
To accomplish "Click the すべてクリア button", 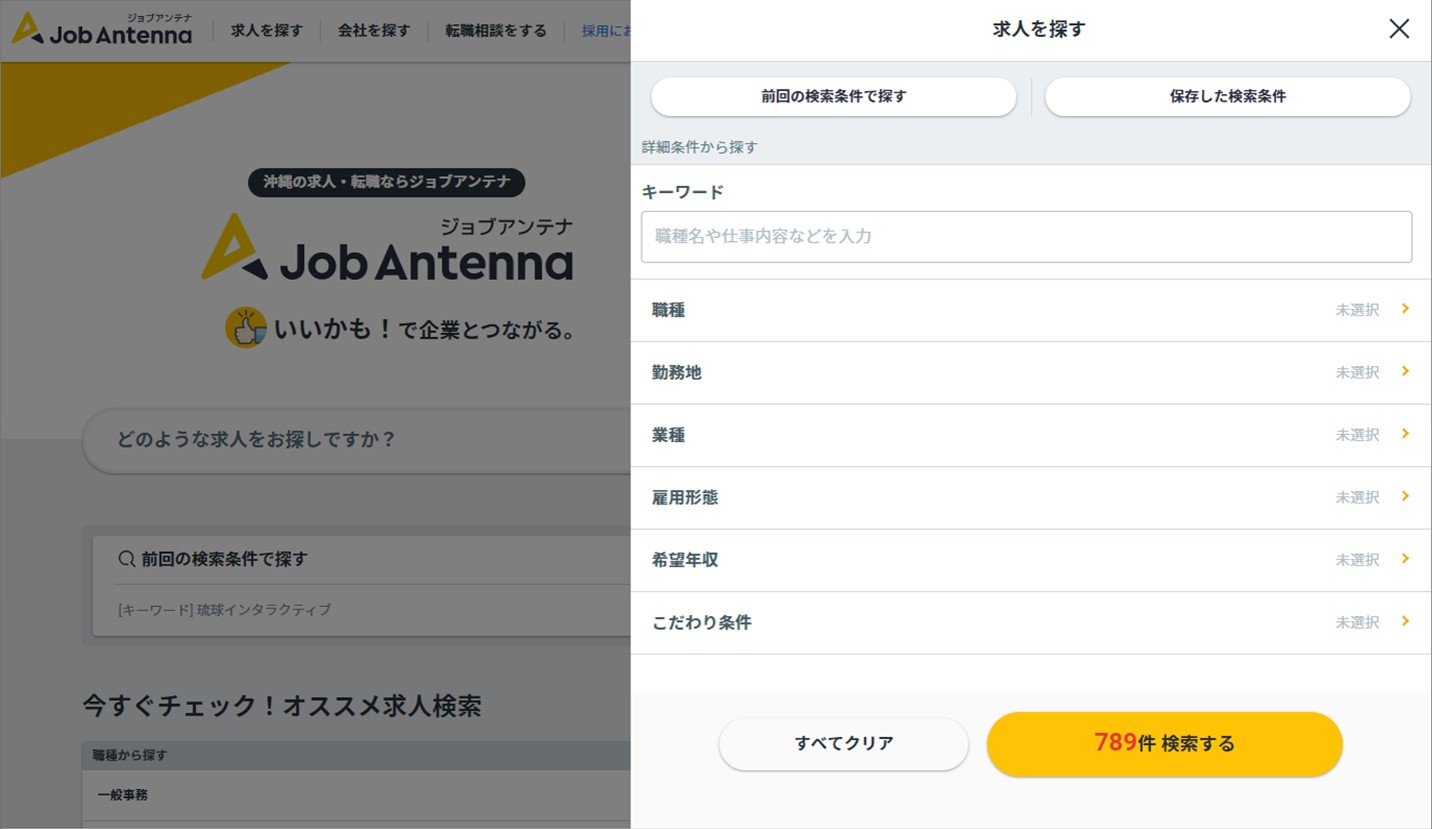I will click(x=844, y=744).
